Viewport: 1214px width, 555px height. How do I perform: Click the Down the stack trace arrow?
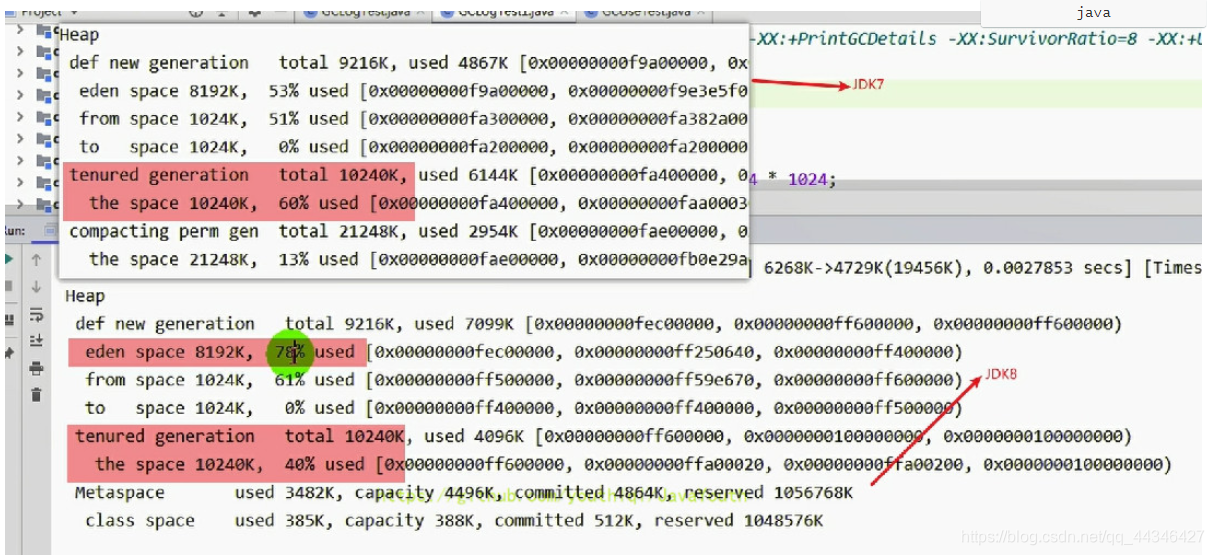click(36, 287)
